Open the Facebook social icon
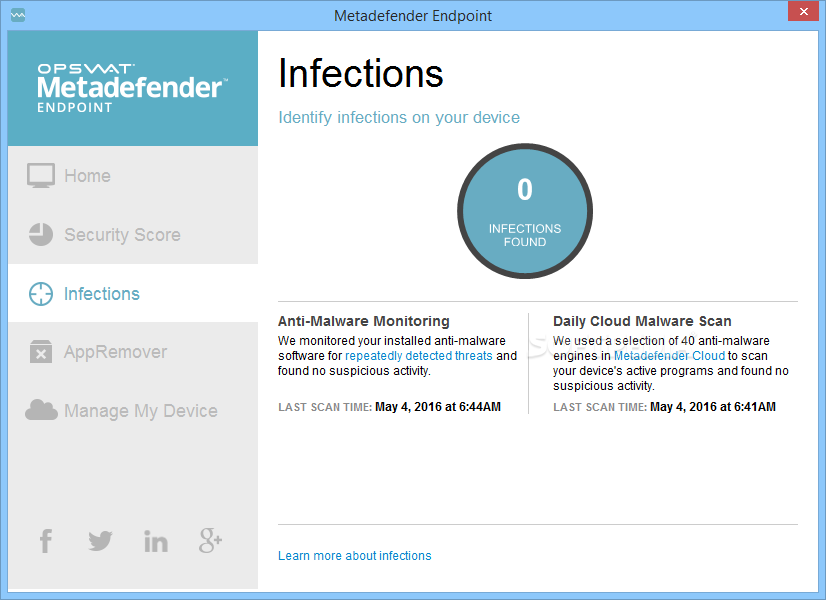Image resolution: width=826 pixels, height=600 pixels. coord(46,541)
